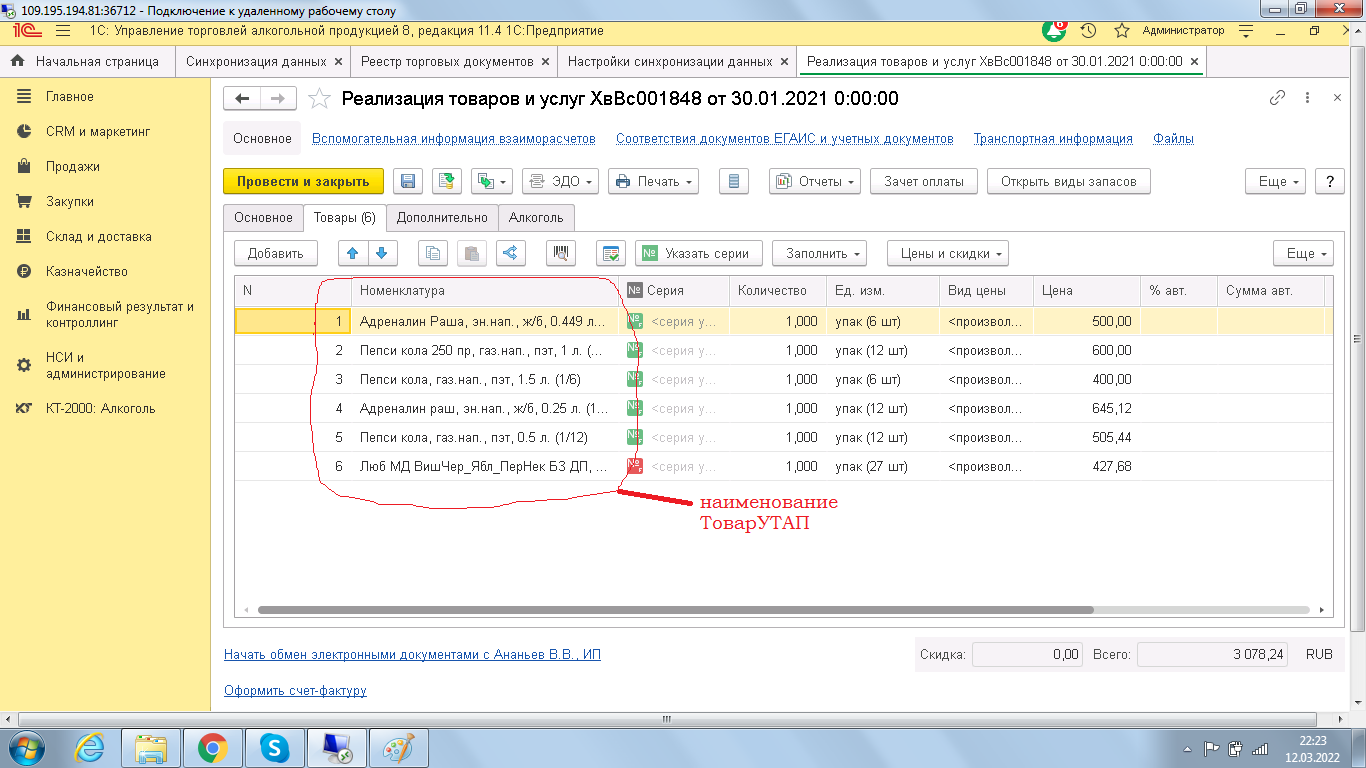The height and width of the screenshot is (768, 1366).
Task: Open Продажи section in sidebar
Action: pyautogui.click(x=72, y=167)
